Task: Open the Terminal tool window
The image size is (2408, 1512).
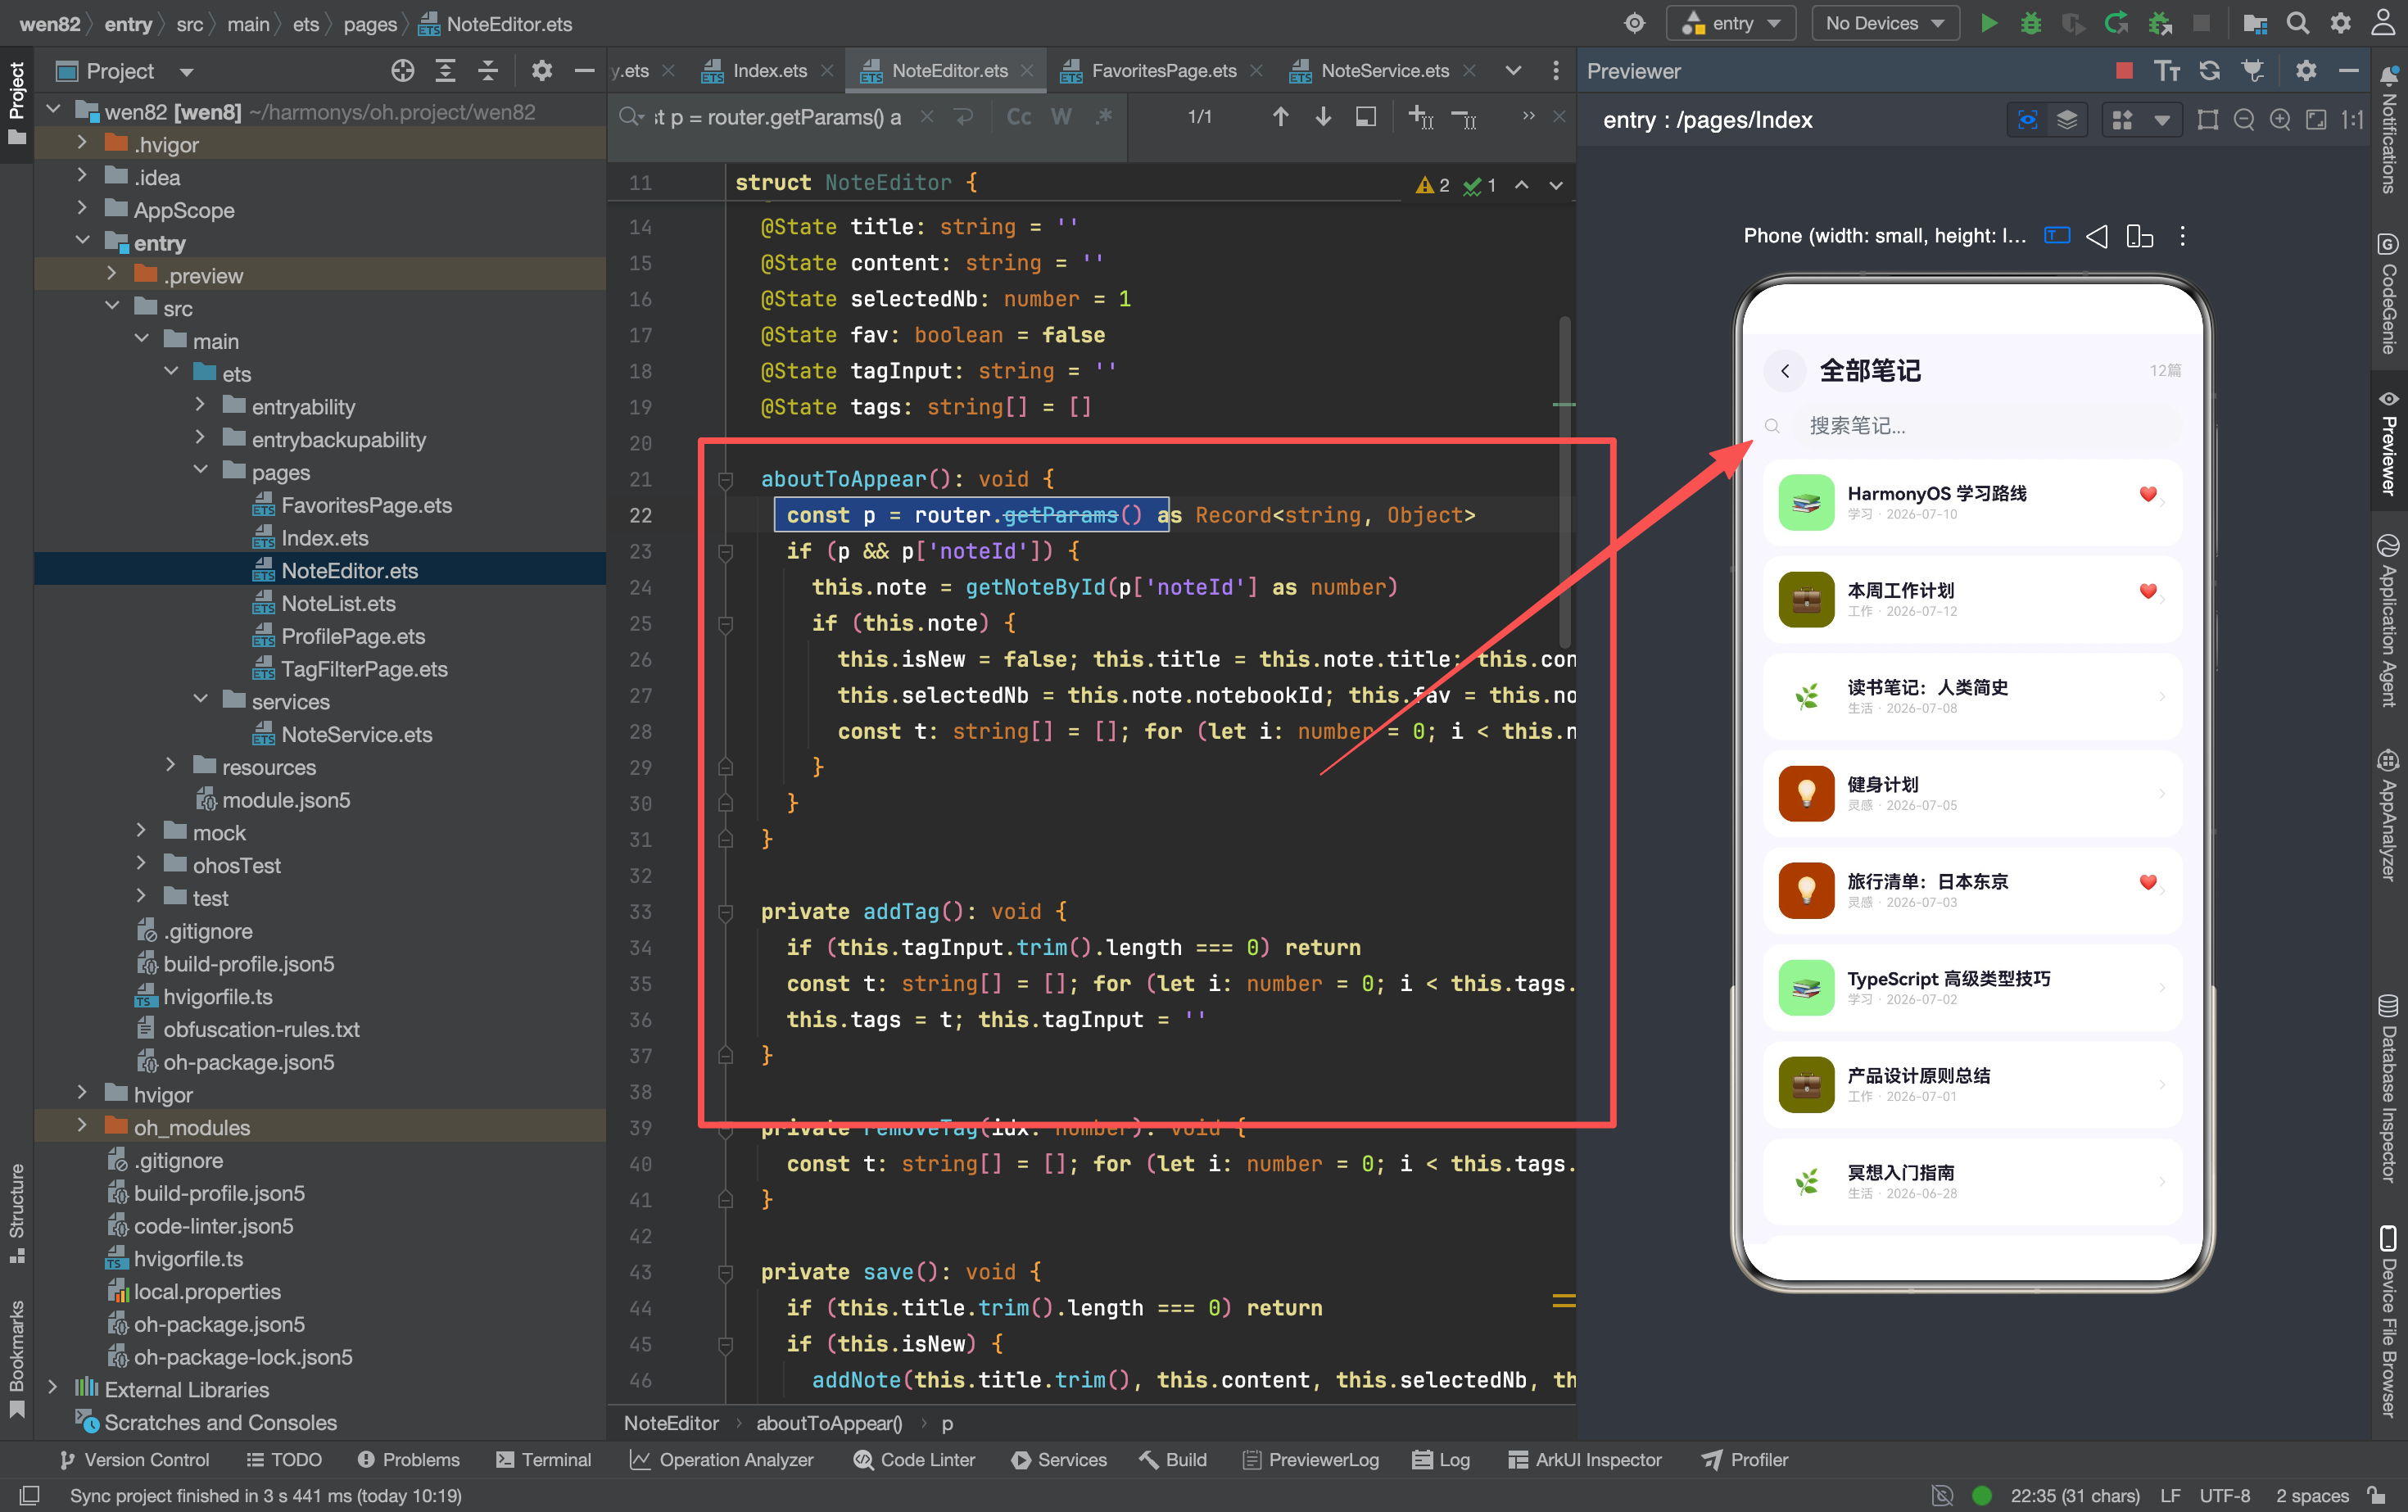Action: click(543, 1460)
